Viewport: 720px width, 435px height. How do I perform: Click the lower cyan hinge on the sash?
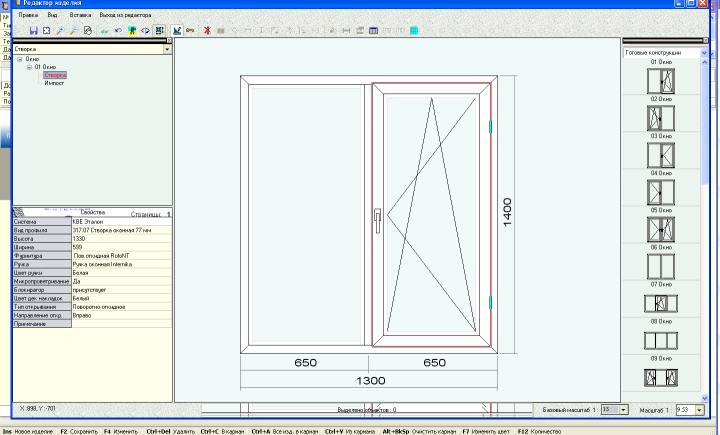coord(490,302)
